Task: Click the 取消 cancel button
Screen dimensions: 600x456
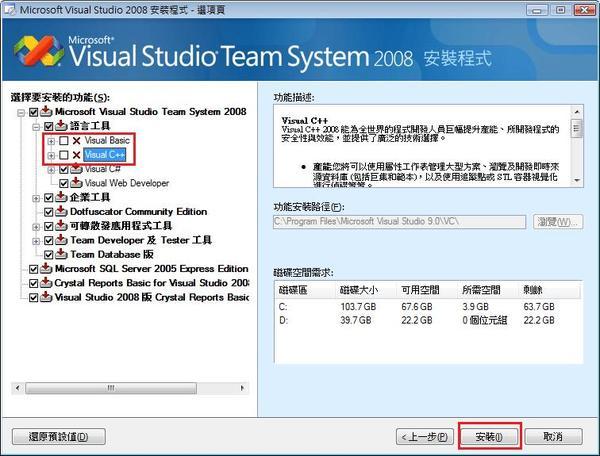Action: pyautogui.click(x=554, y=436)
